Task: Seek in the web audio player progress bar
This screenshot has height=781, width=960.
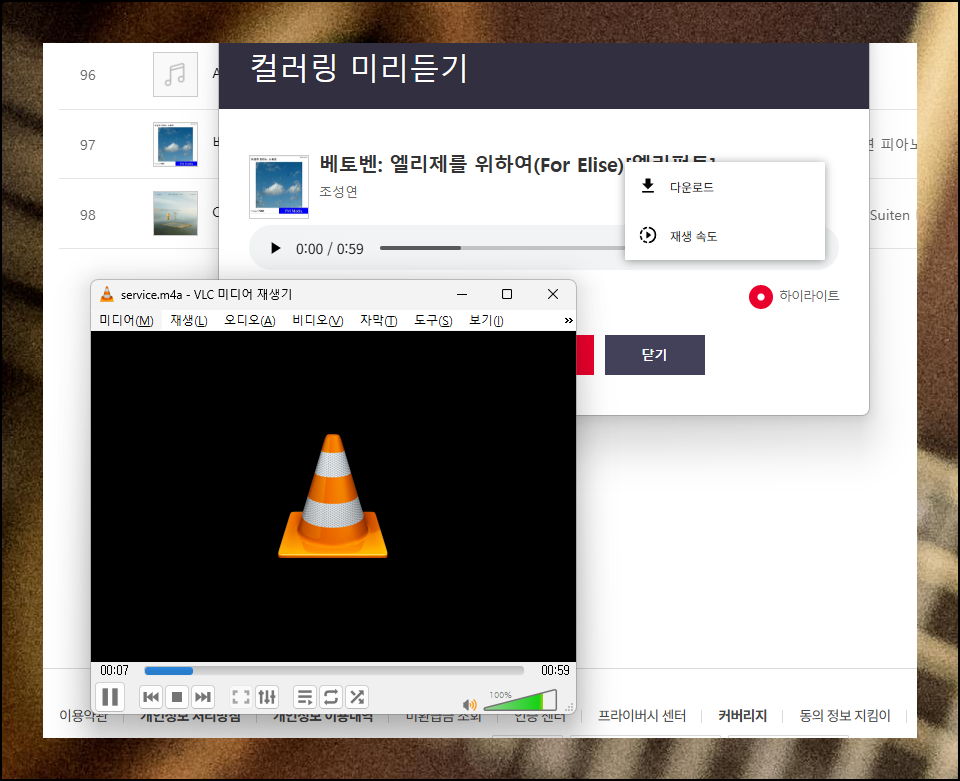Action: (x=502, y=248)
